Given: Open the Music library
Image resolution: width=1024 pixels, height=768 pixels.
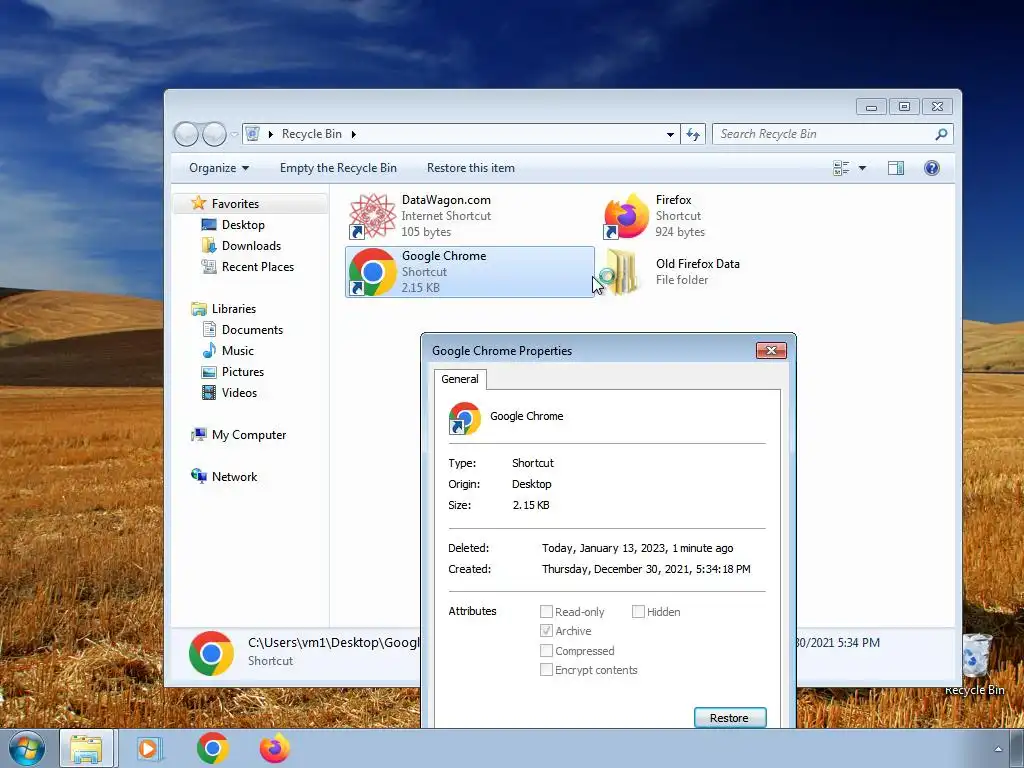Looking at the screenshot, I should pyautogui.click(x=238, y=351).
